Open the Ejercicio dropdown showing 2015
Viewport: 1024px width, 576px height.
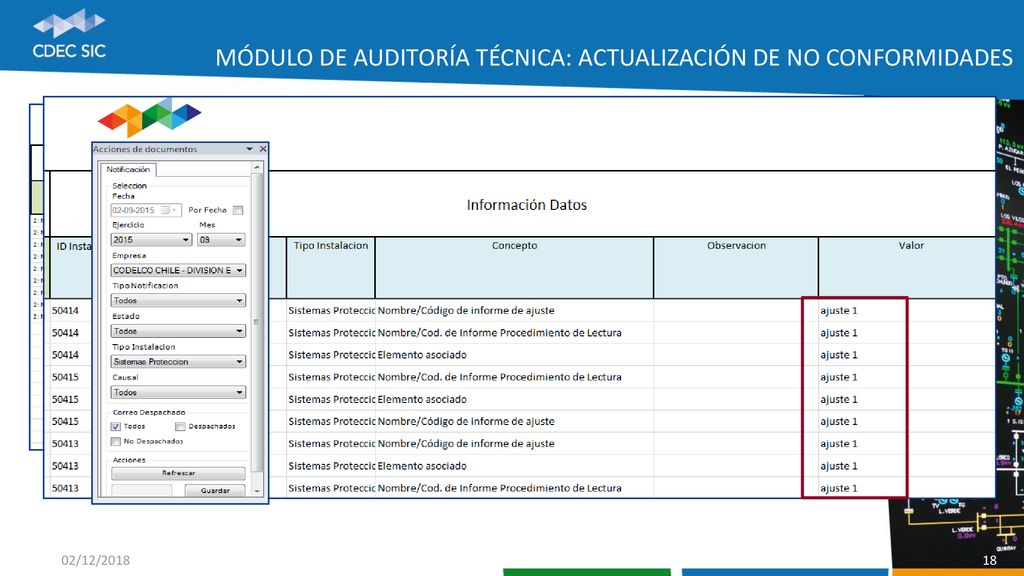151,240
